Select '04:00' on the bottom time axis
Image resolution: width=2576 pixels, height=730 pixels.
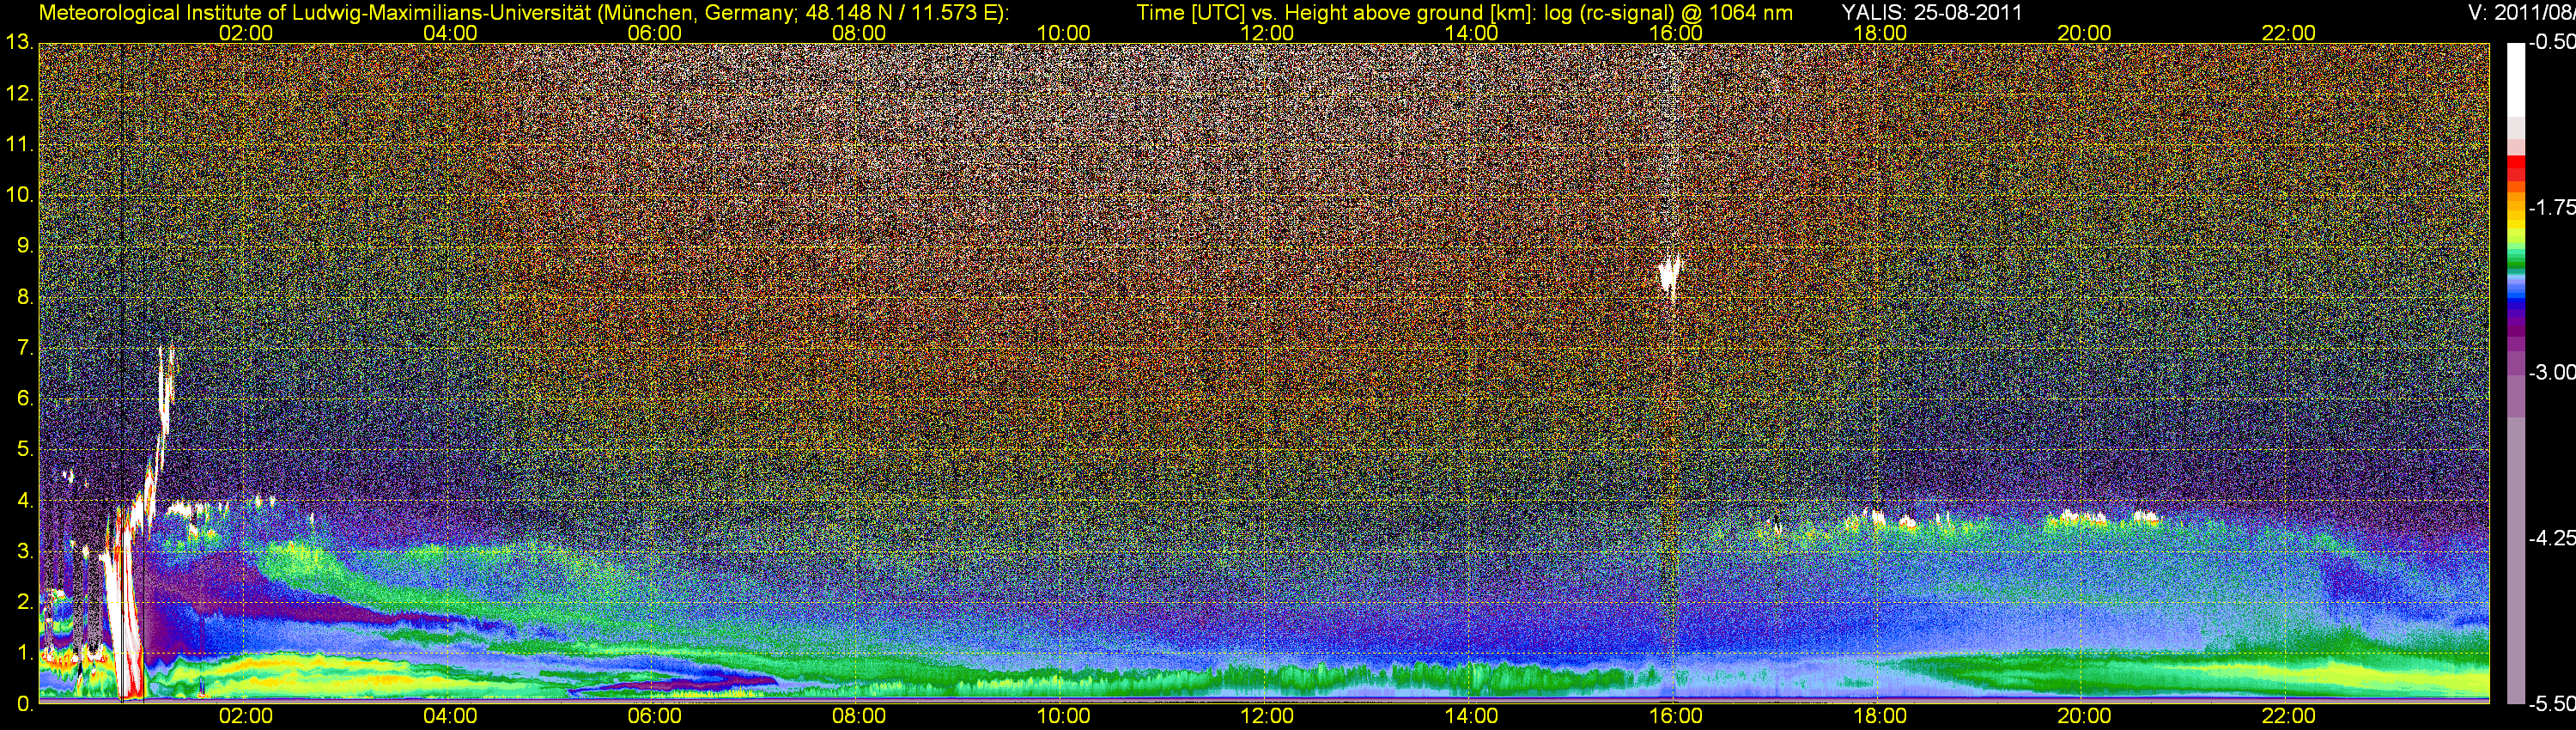point(450,716)
